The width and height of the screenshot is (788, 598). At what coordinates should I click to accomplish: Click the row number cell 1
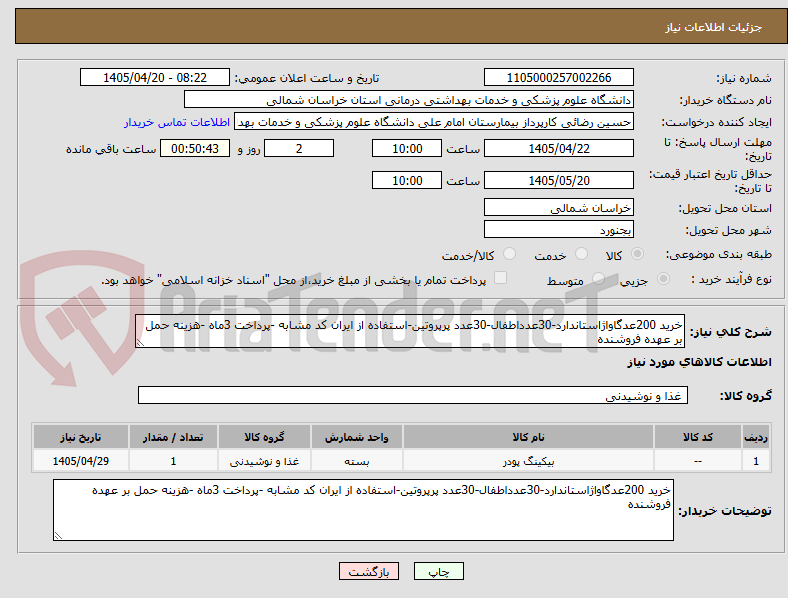pyautogui.click(x=756, y=461)
